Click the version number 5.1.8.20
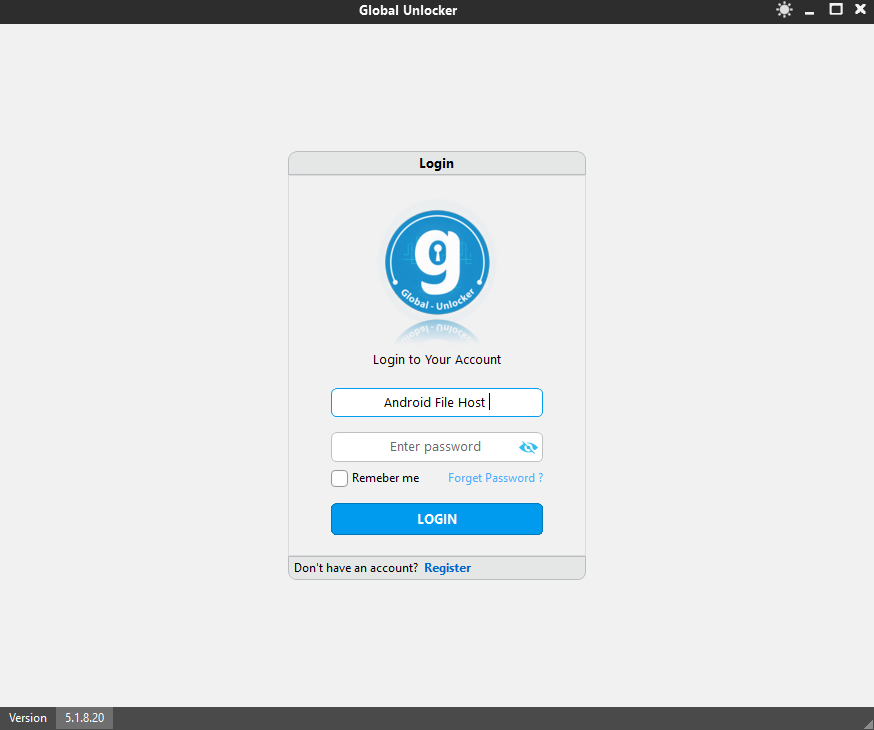Image resolution: width=874 pixels, height=730 pixels. (x=84, y=718)
